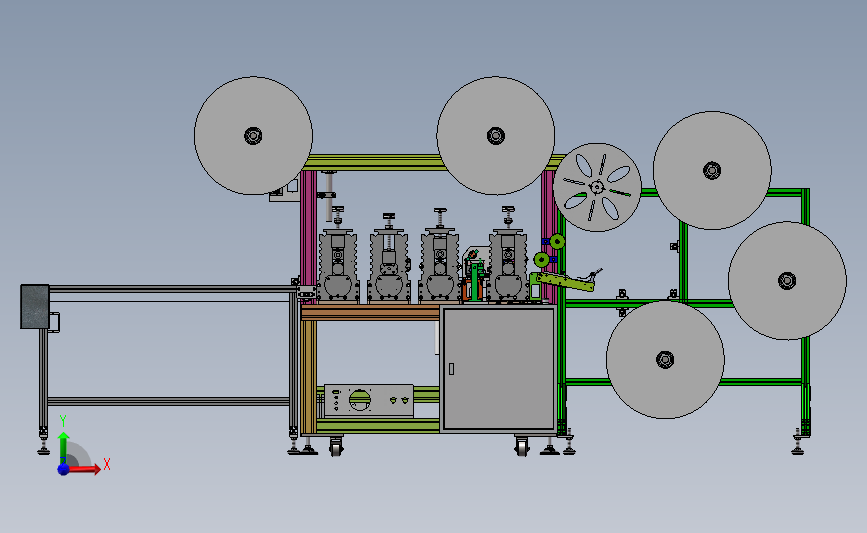The height and width of the screenshot is (533, 867).
Task: Click the blue Z axis ball of the triad
Action: [64, 469]
